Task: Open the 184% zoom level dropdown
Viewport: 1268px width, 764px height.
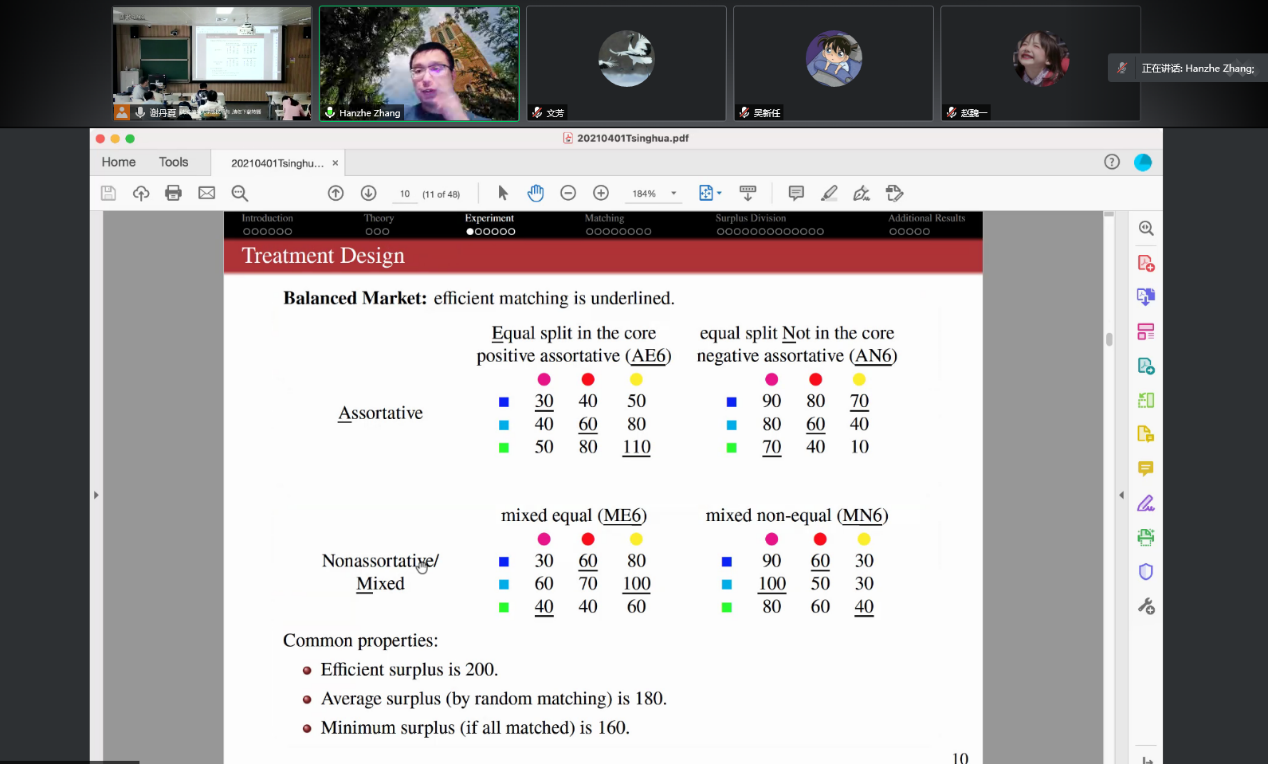Action: 673,193
